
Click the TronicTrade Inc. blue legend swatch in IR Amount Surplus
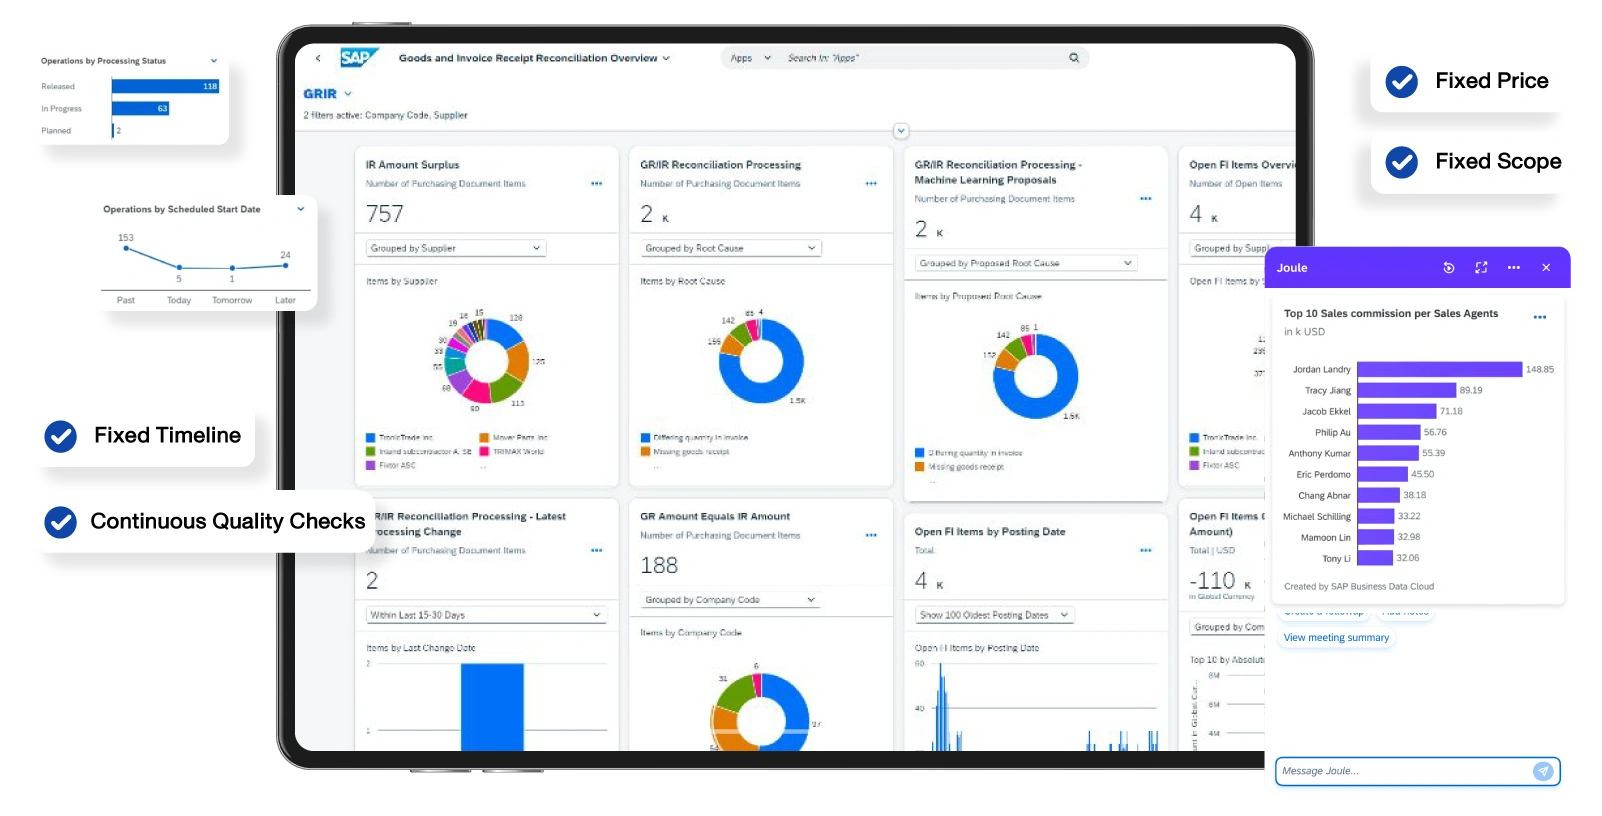coord(371,438)
